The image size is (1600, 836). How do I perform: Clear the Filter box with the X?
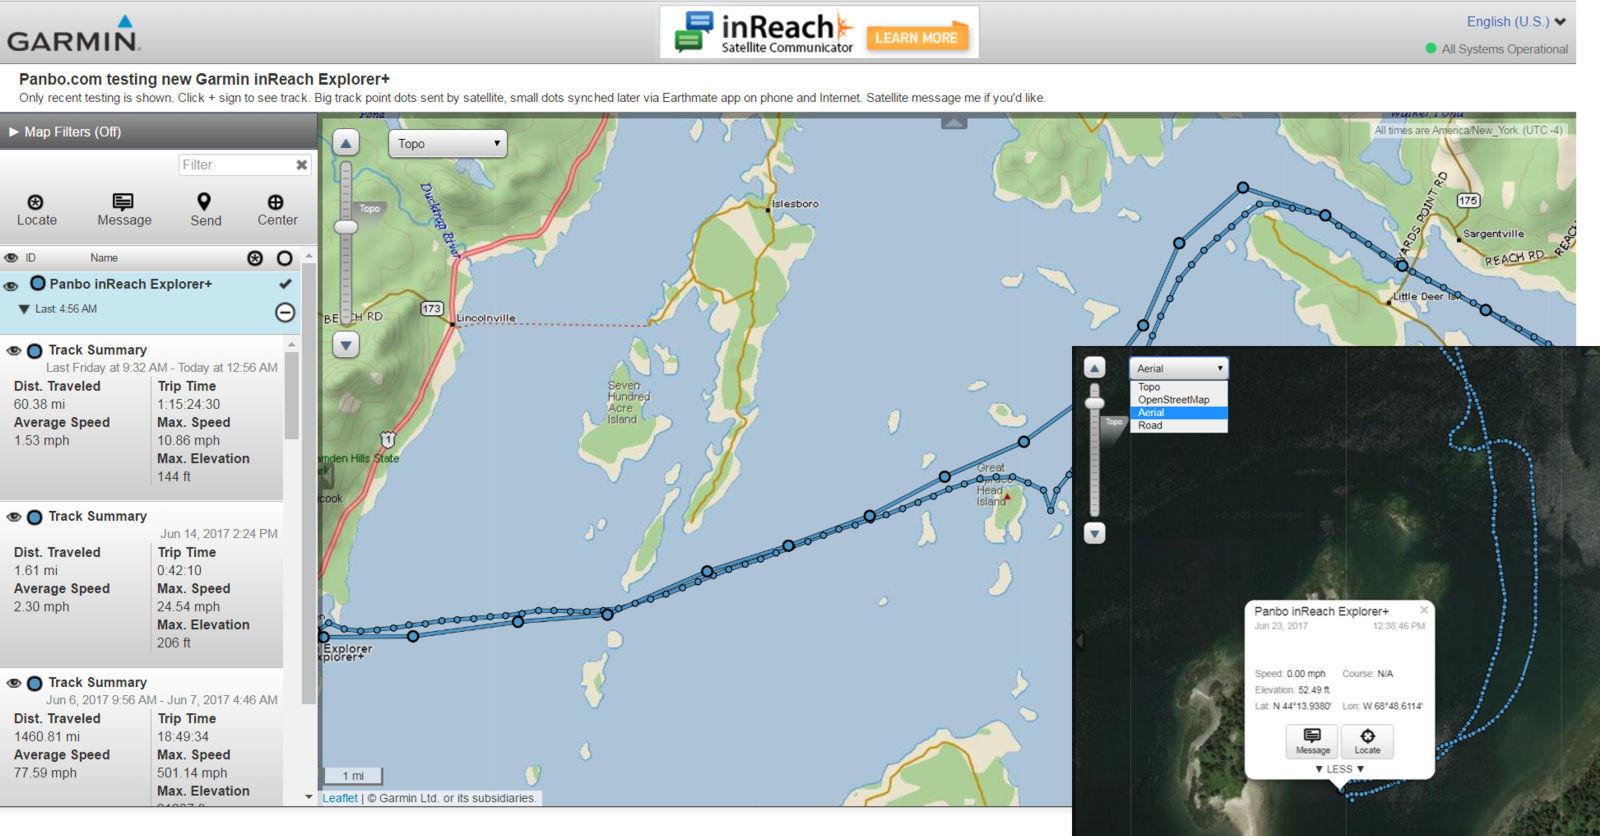coord(301,165)
